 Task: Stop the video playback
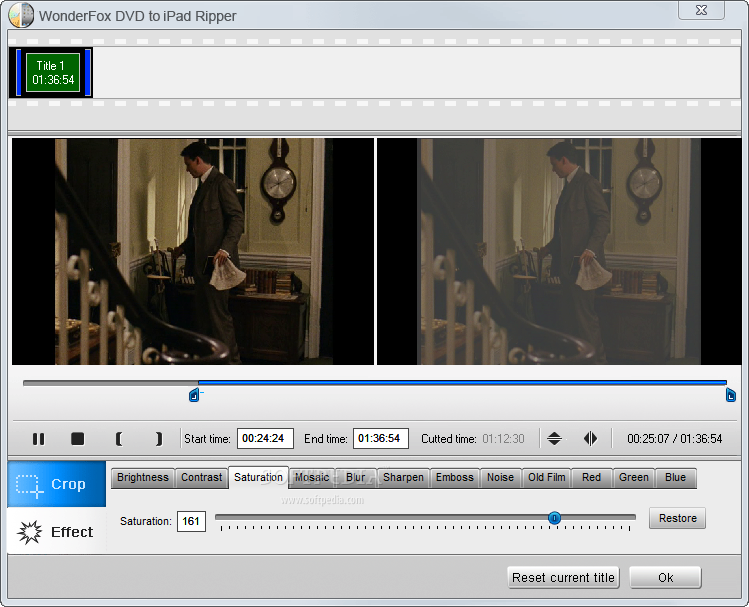pos(77,438)
